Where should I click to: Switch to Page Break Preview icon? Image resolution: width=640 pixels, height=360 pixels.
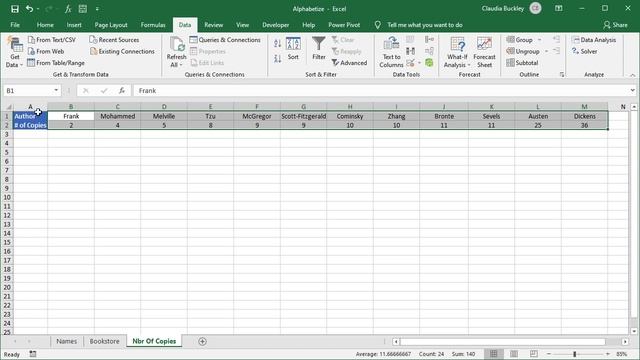point(533,354)
